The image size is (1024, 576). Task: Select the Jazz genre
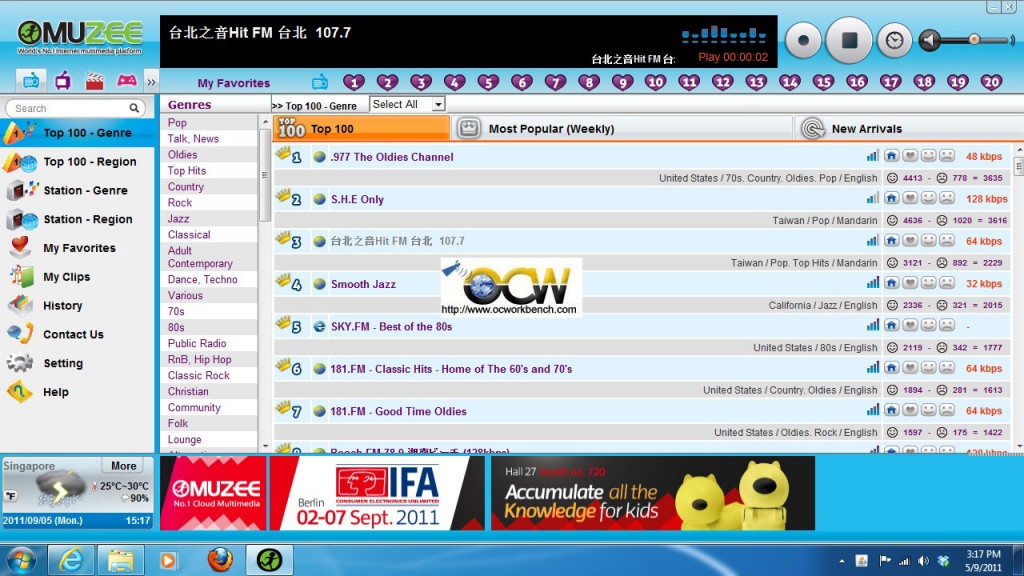coord(178,219)
